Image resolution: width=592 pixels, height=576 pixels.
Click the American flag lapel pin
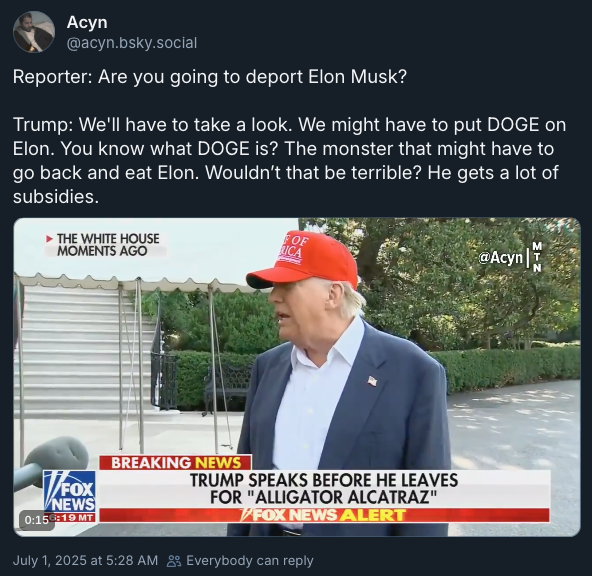pos(372,381)
